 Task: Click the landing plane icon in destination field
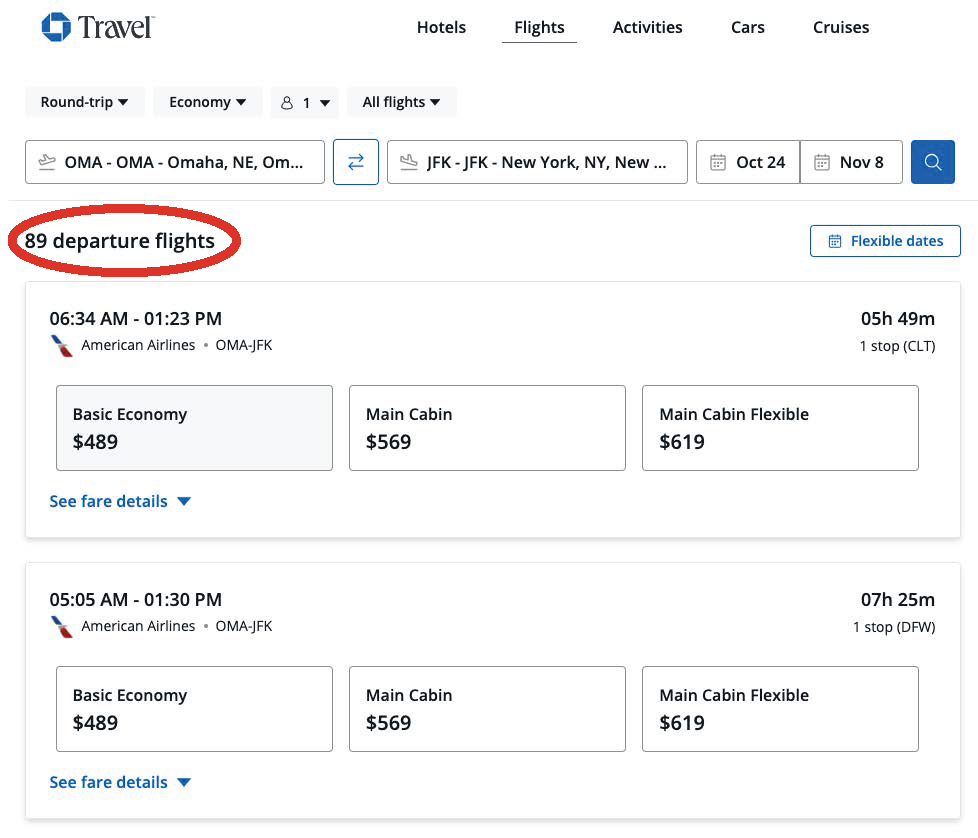point(409,162)
